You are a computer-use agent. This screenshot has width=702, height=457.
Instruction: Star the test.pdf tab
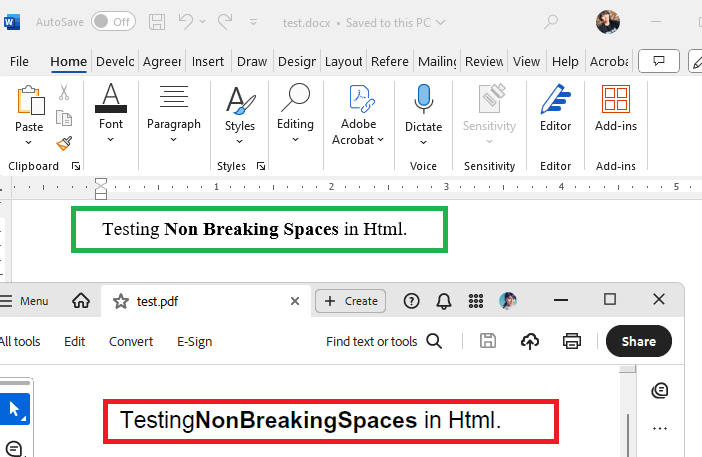[120, 301]
